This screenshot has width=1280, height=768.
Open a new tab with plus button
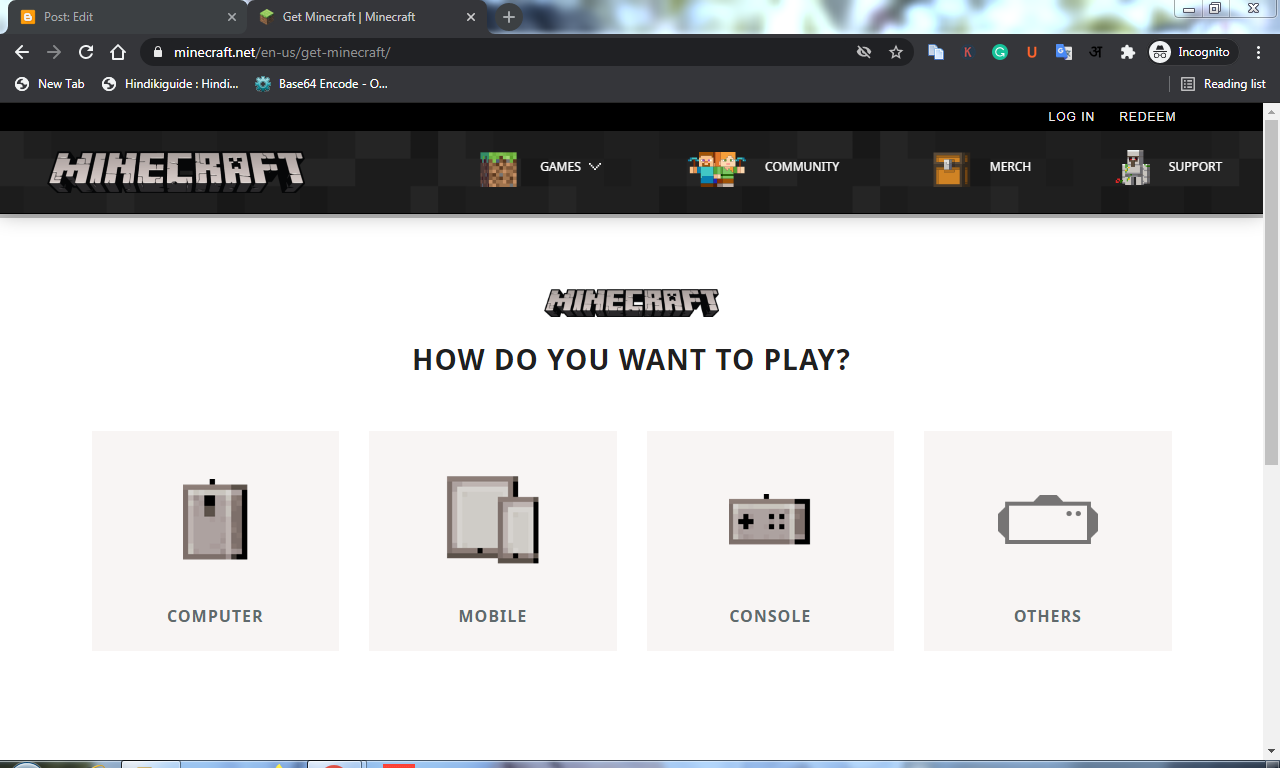point(509,17)
